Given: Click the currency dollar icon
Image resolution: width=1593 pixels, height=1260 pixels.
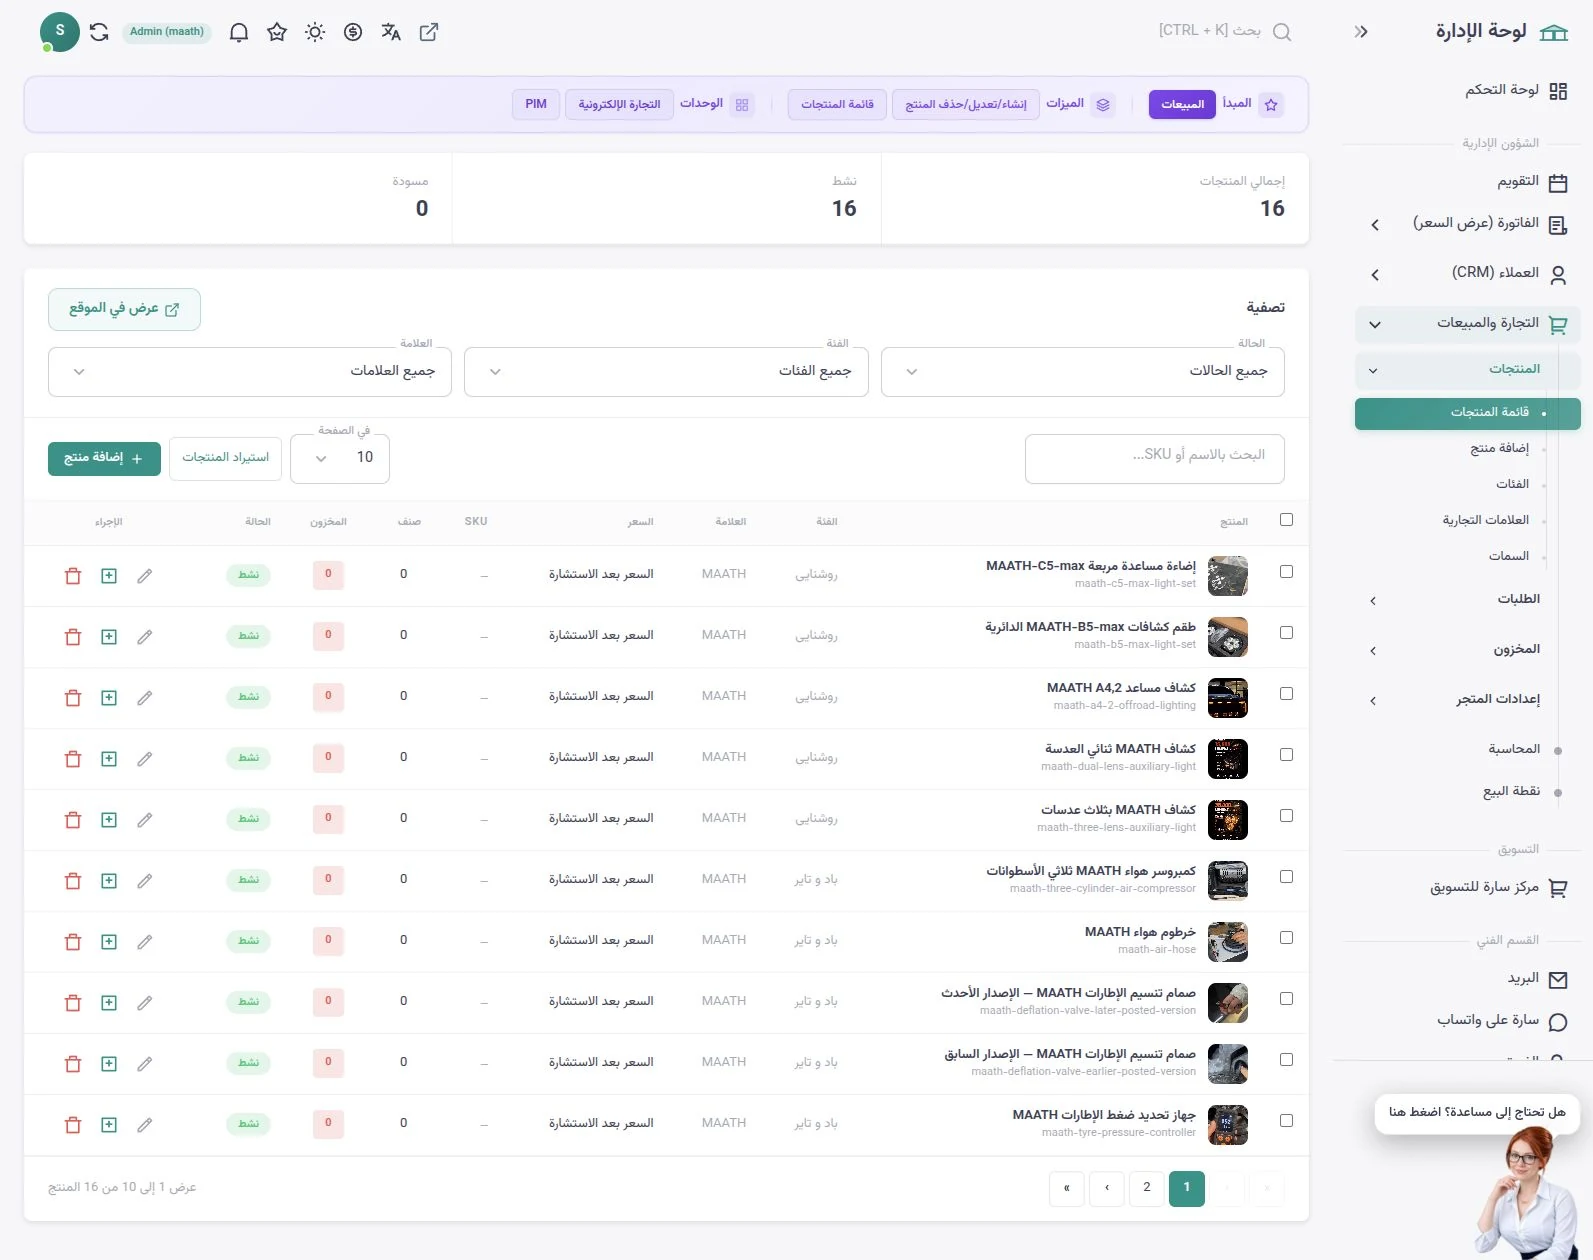Looking at the screenshot, I should pyautogui.click(x=353, y=32).
